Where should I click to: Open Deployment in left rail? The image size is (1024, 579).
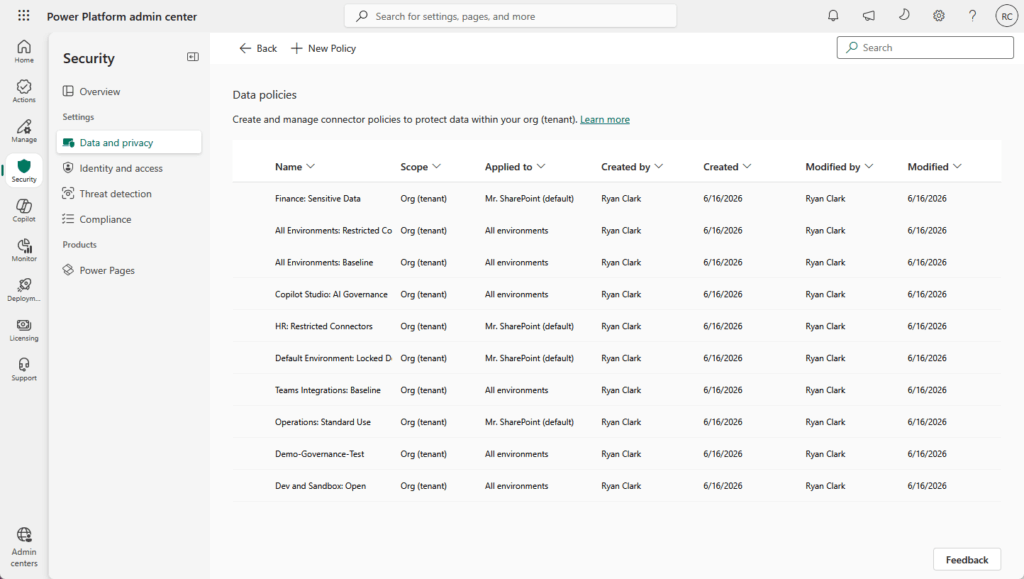pos(24,290)
